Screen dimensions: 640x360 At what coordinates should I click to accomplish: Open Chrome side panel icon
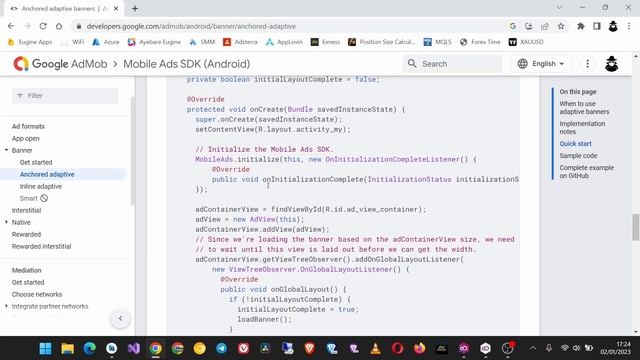[x=597, y=26]
